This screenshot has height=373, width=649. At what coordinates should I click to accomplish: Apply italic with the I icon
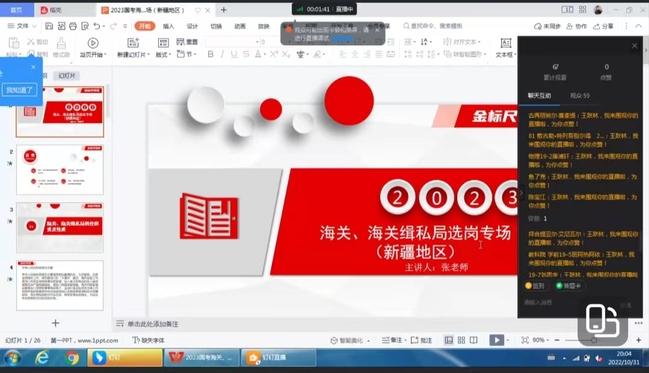click(x=222, y=54)
